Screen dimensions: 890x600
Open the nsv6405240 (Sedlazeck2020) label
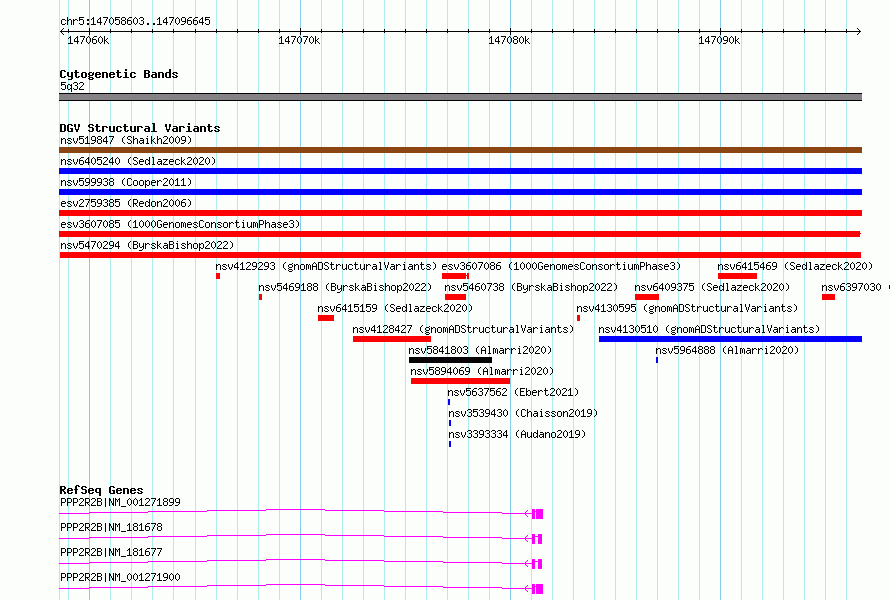[x=138, y=161]
